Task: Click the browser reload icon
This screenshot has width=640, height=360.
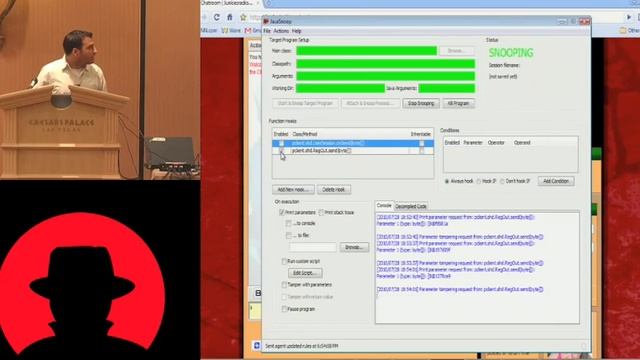Action: [216, 17]
